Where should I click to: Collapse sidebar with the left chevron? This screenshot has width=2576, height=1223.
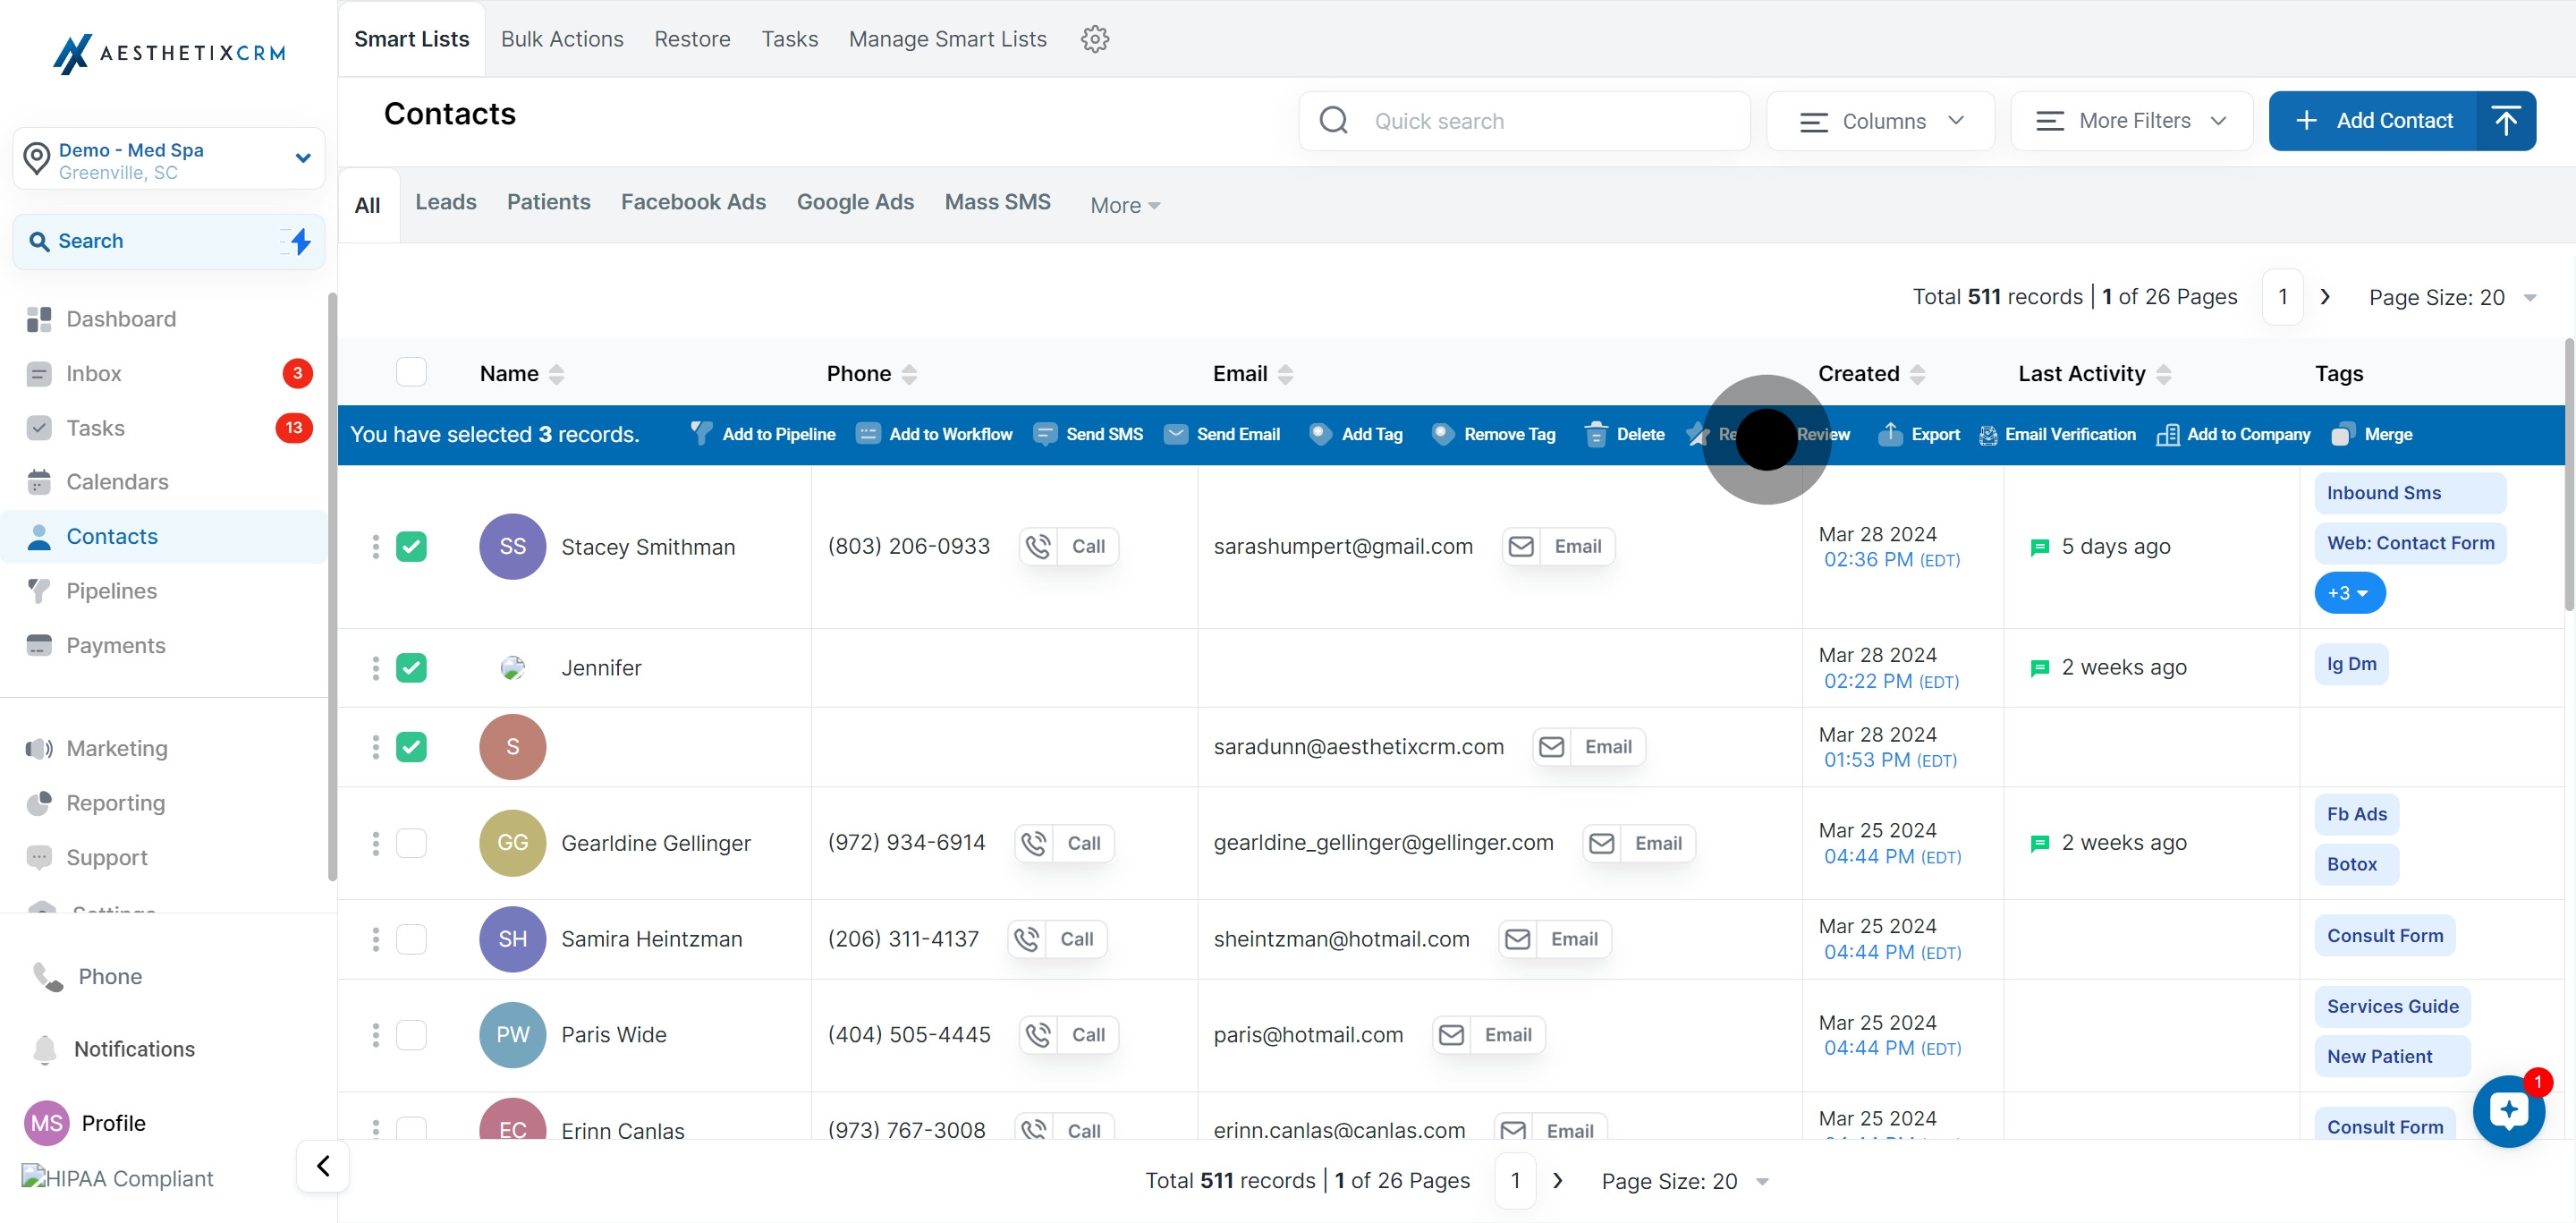(x=323, y=1165)
